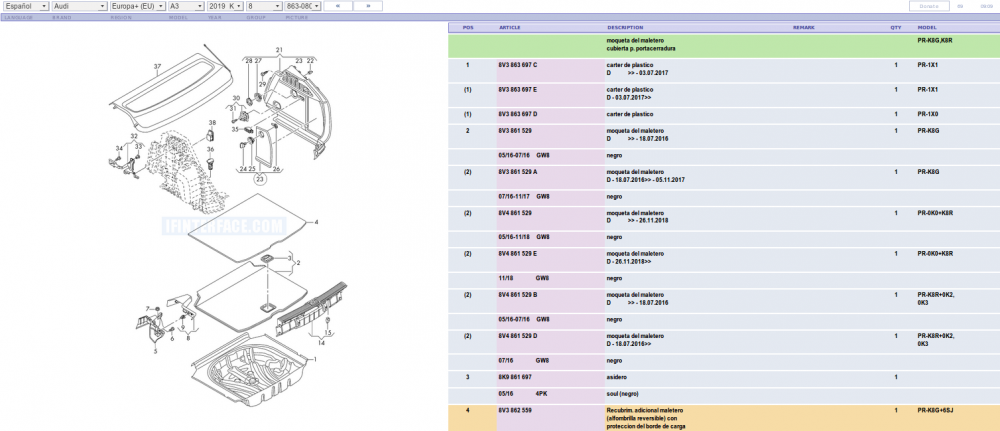The height and width of the screenshot is (431, 1000).
Task: Go to the previous picture with the « button
Action: pos(338,6)
